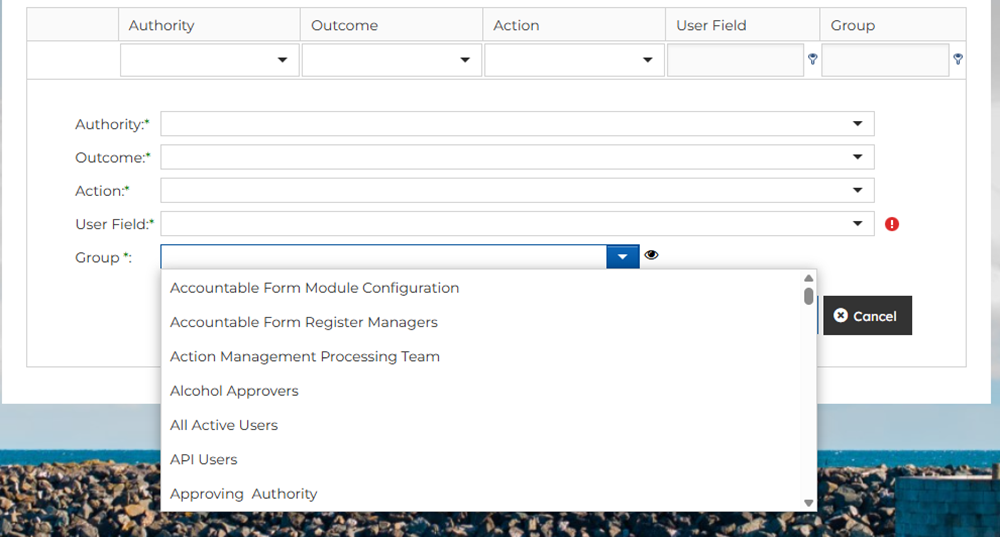Click the User Field column filter icon
Image resolution: width=1000 pixels, height=537 pixels.
812,60
